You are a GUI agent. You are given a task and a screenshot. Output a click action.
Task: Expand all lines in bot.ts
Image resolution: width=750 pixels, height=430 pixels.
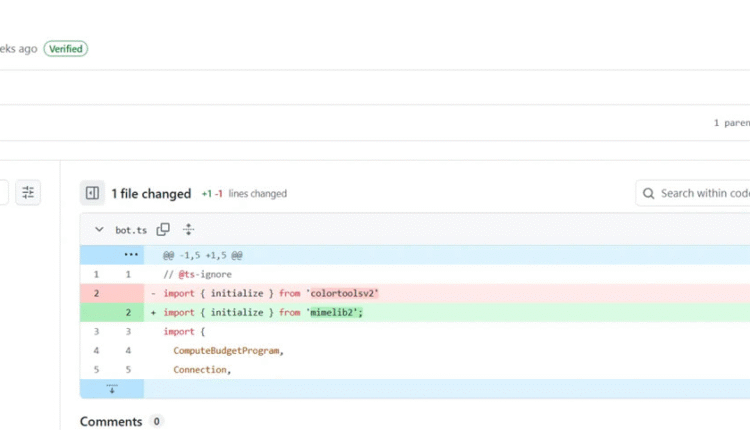pos(189,229)
